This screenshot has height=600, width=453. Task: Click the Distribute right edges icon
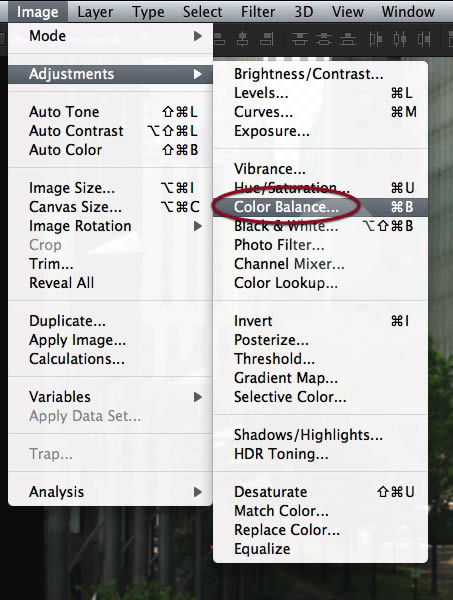coord(424,39)
